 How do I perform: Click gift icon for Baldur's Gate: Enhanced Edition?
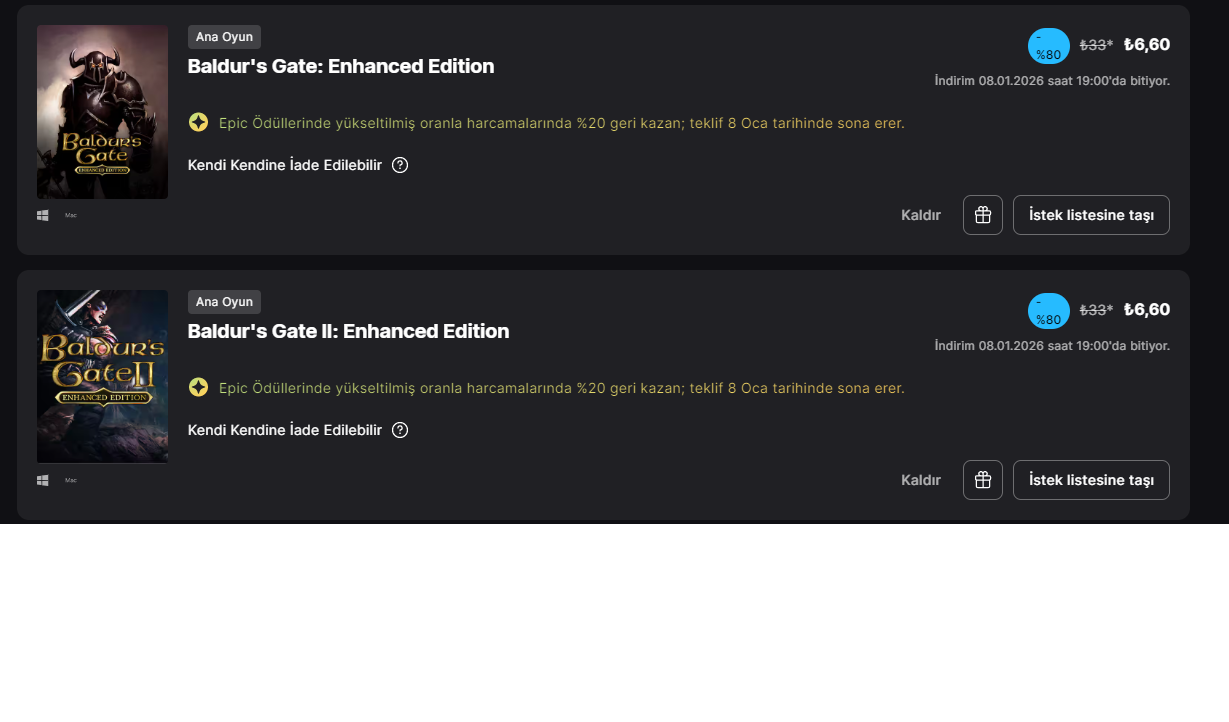tap(983, 215)
